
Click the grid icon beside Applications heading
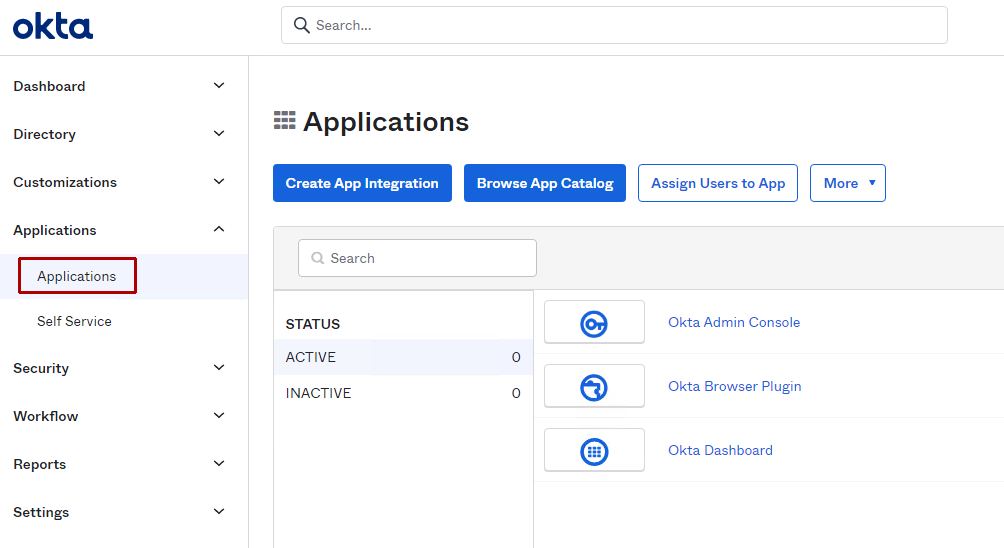[285, 121]
